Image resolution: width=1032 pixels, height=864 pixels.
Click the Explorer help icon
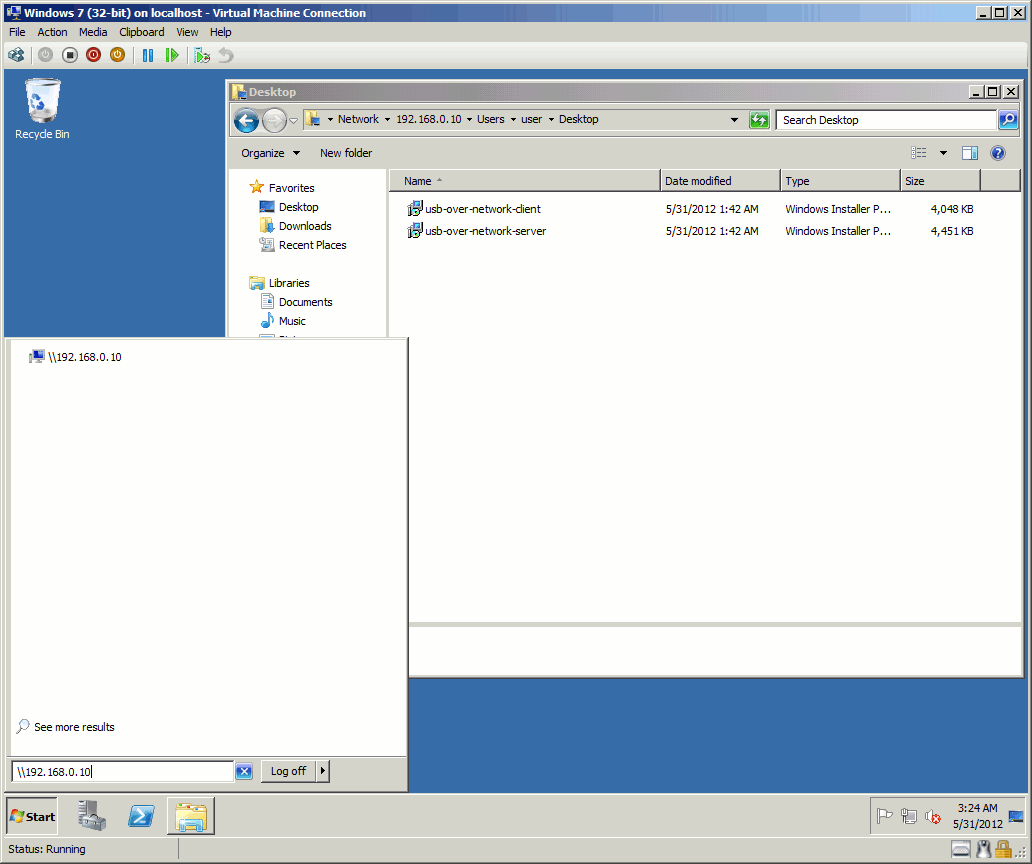pyautogui.click(x=998, y=153)
